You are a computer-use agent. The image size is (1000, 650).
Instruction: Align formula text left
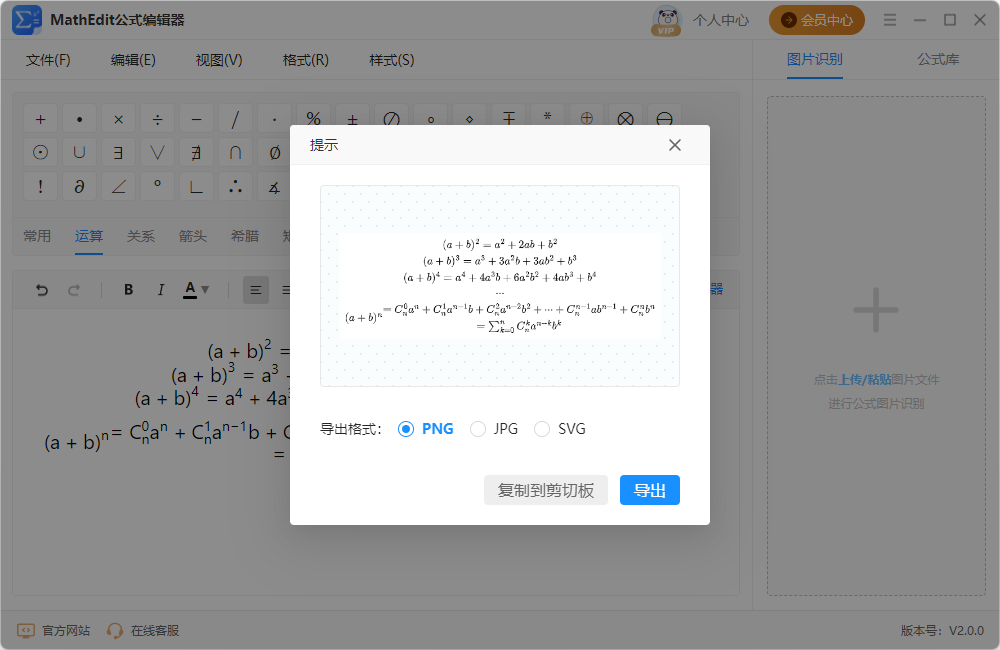(x=256, y=290)
